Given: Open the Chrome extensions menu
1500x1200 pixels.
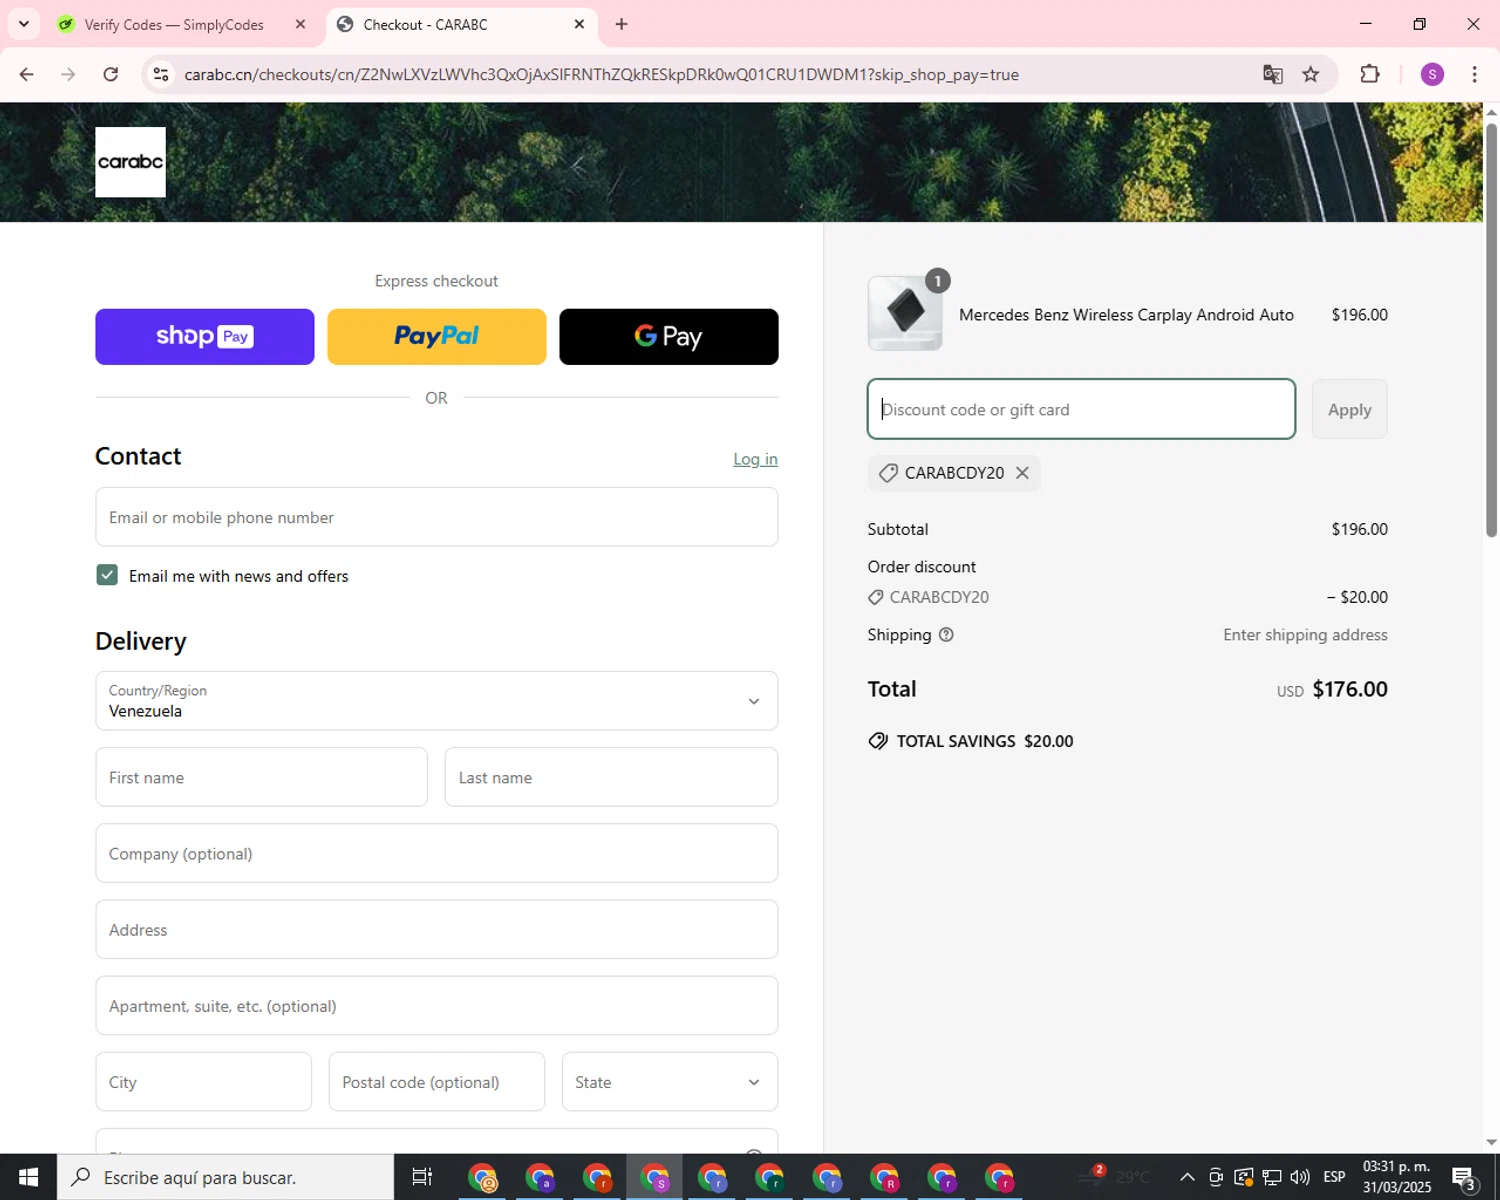Looking at the screenshot, I should click(1370, 74).
